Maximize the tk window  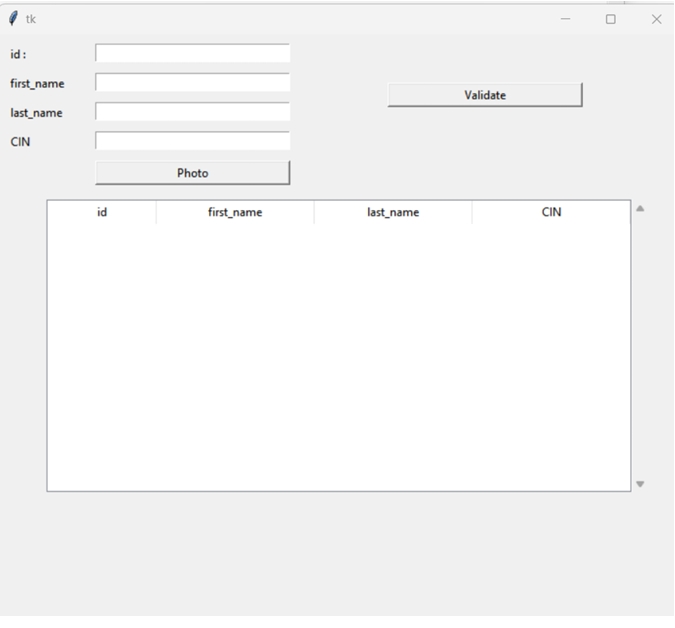611,19
